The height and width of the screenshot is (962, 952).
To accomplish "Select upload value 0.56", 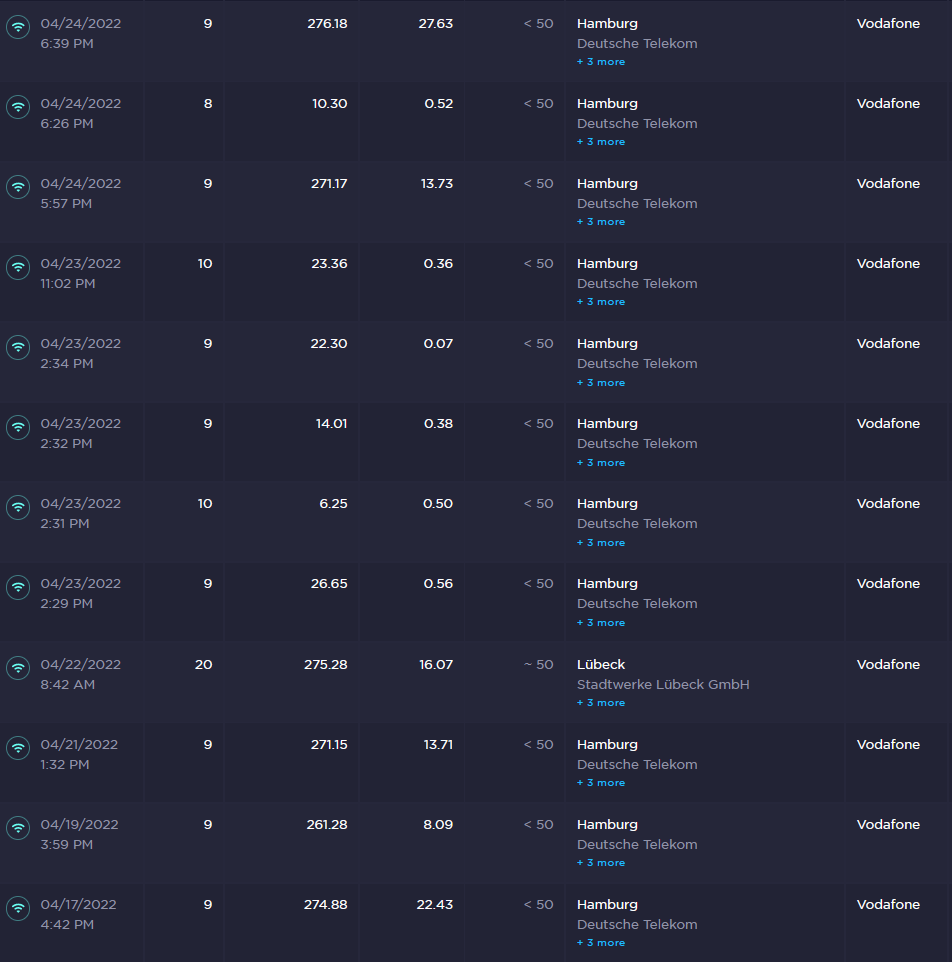I will 439,584.
